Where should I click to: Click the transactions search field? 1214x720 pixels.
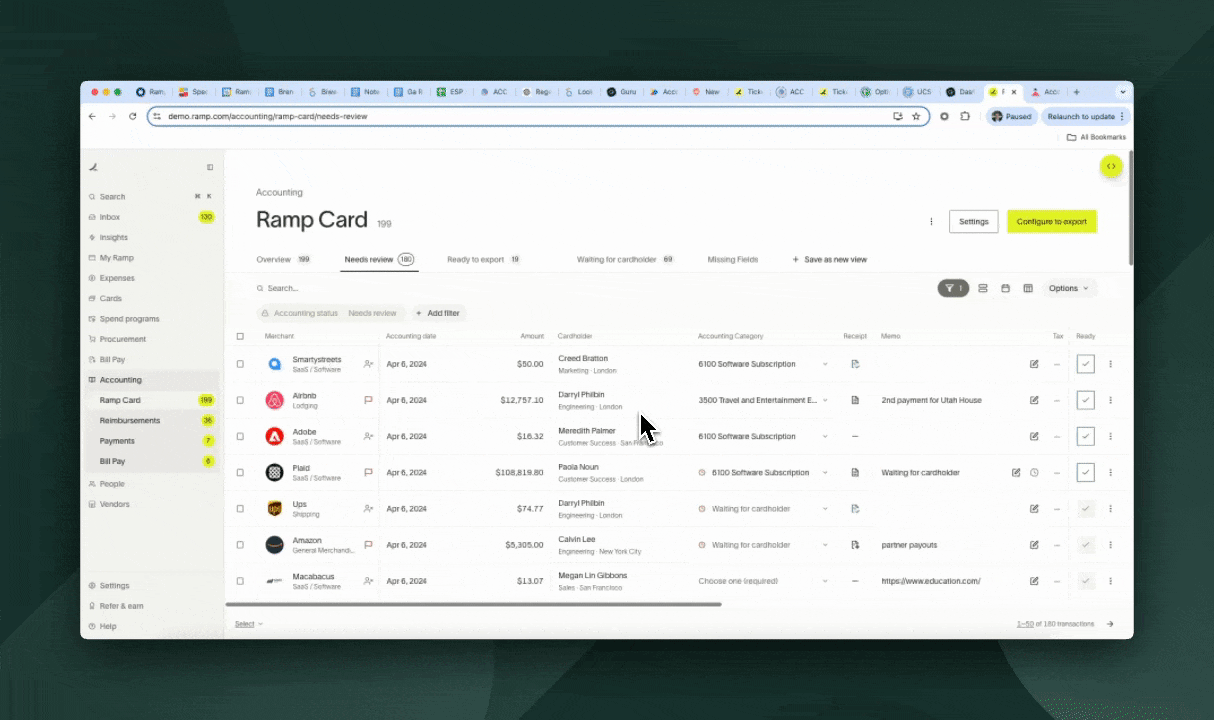[590, 288]
